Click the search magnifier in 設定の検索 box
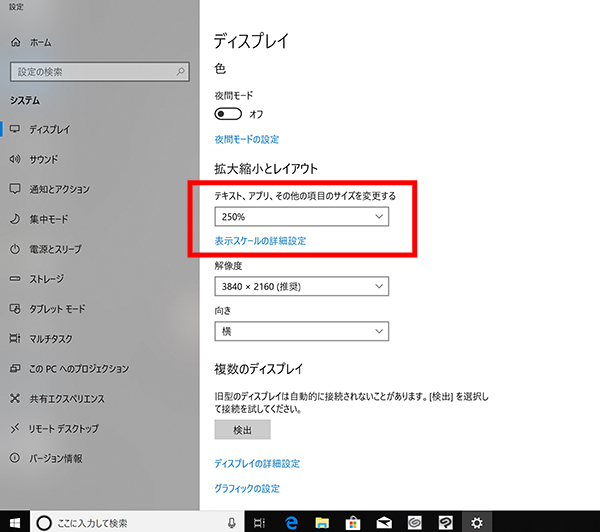This screenshot has width=600, height=532. (180, 72)
